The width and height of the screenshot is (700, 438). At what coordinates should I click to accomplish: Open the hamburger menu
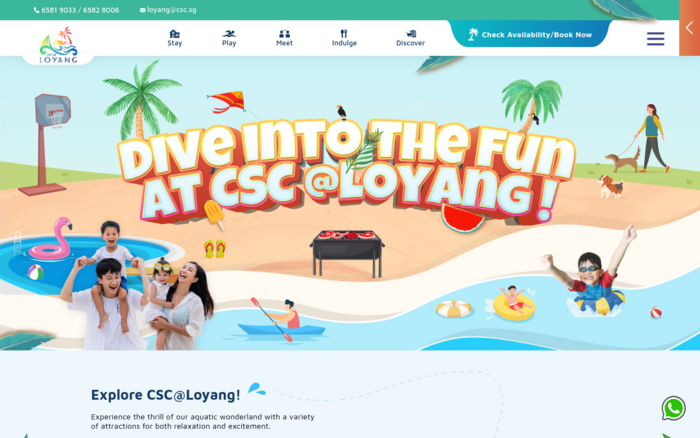click(x=655, y=38)
